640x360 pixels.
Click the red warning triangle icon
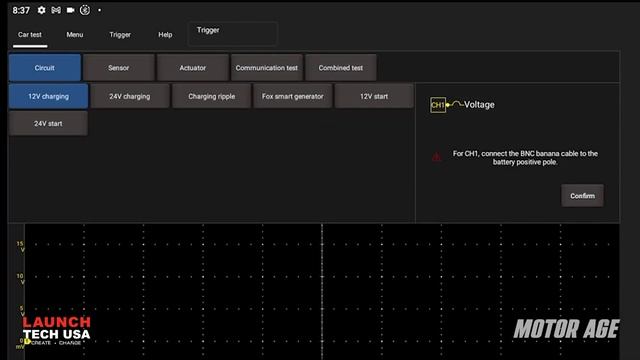[x=437, y=157]
